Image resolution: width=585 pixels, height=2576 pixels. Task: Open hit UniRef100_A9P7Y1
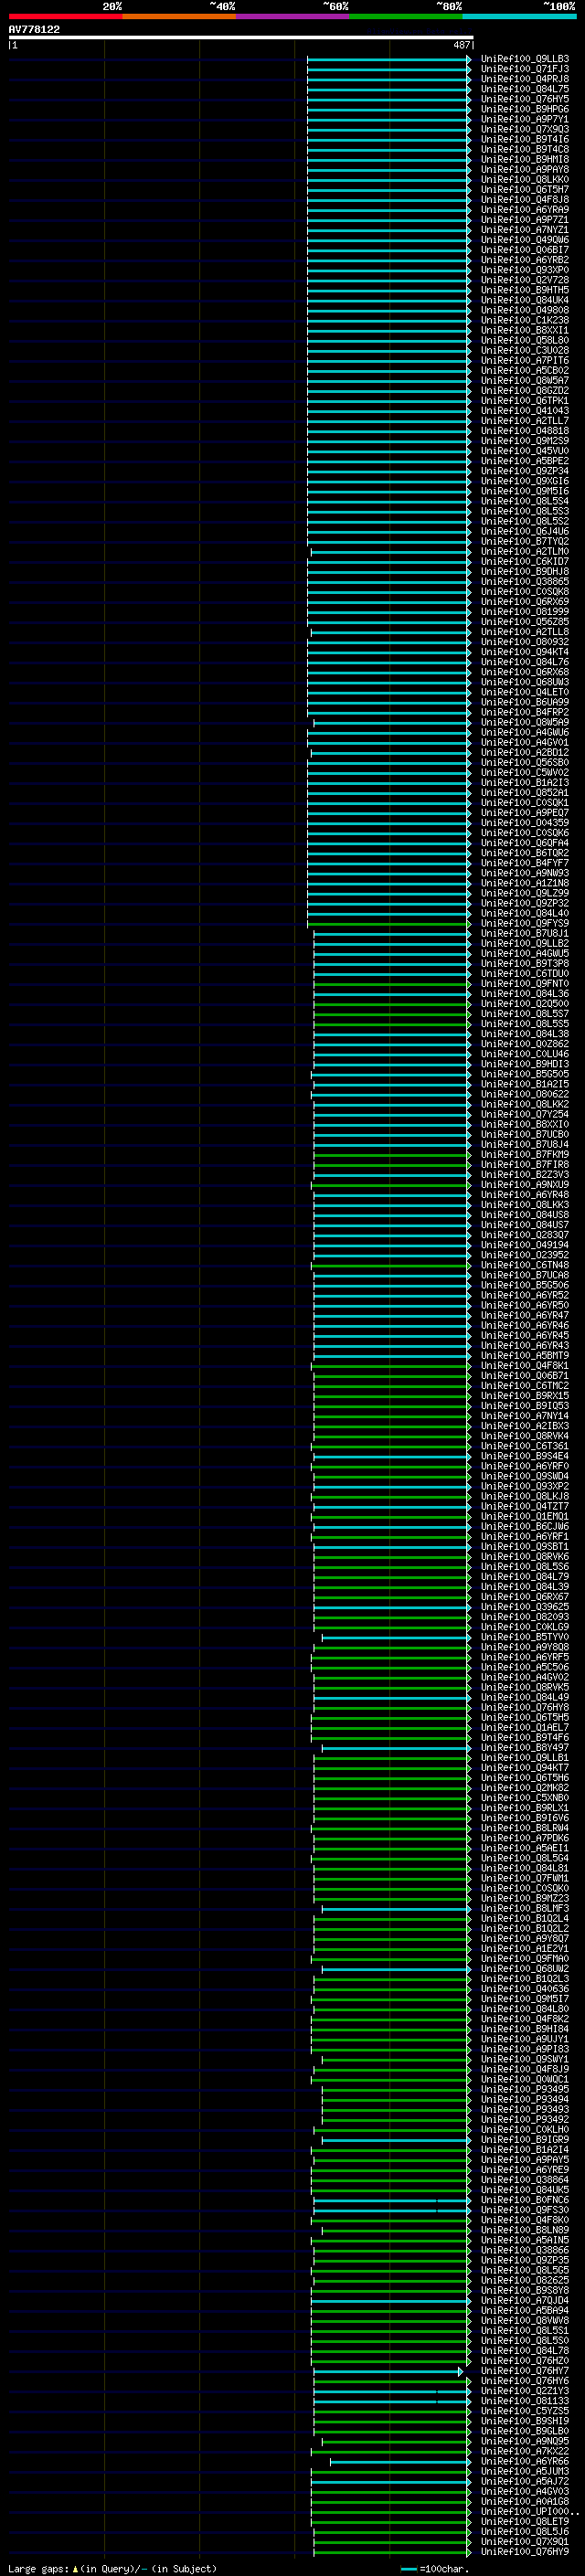525,119
